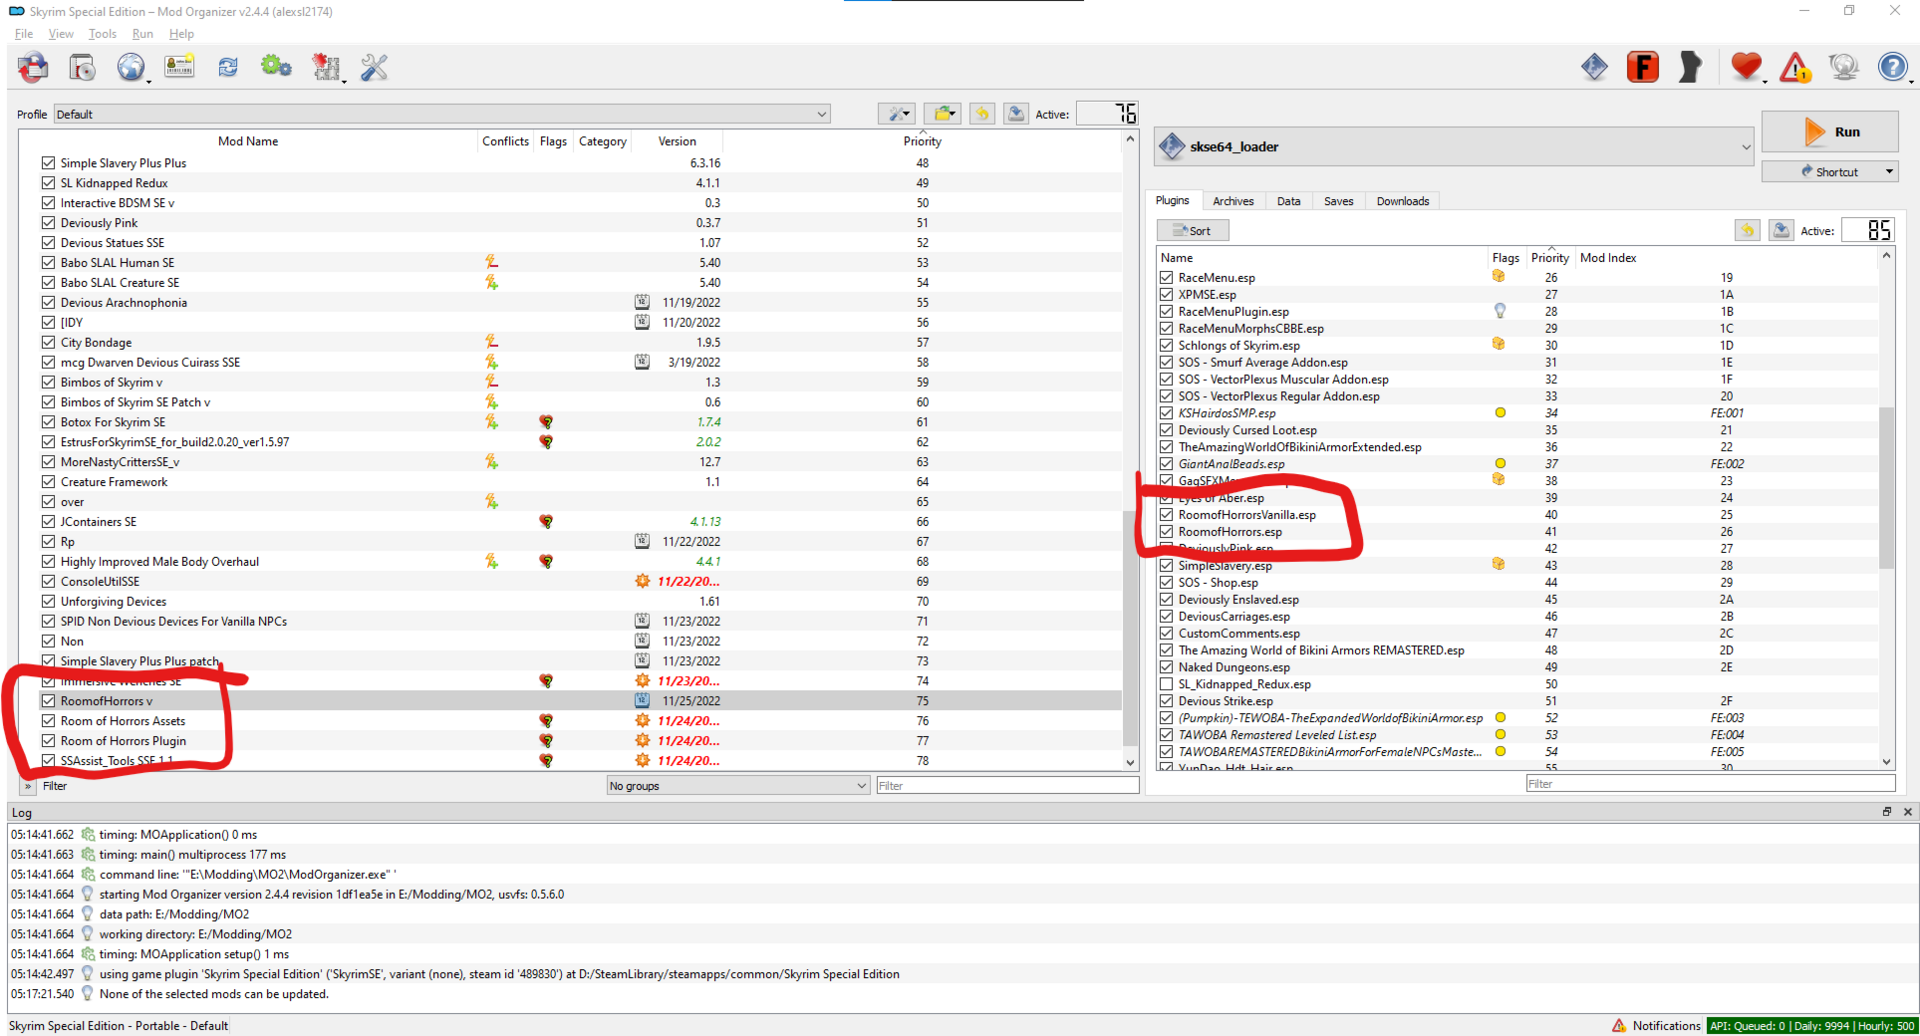Launch the red F toolbar shortcut
The height and width of the screenshot is (1036, 1920).
[1642, 67]
